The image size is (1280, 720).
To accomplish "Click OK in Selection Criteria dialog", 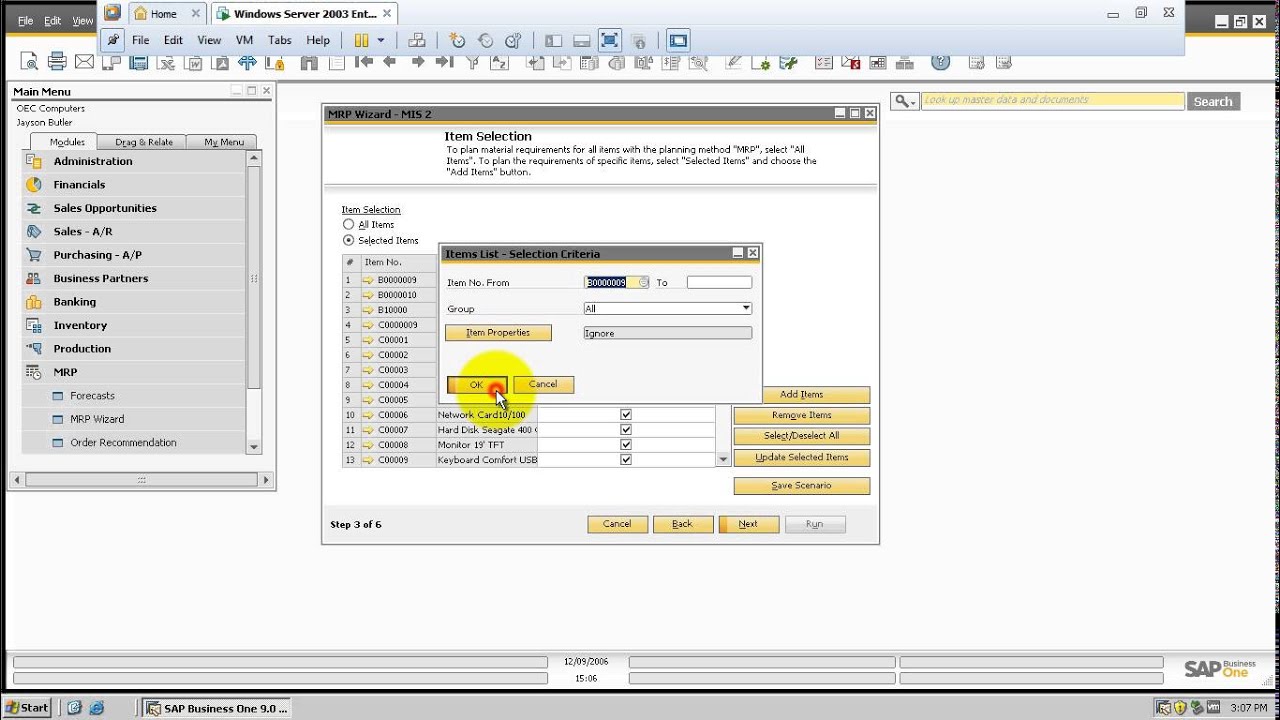I will pyautogui.click(x=477, y=385).
